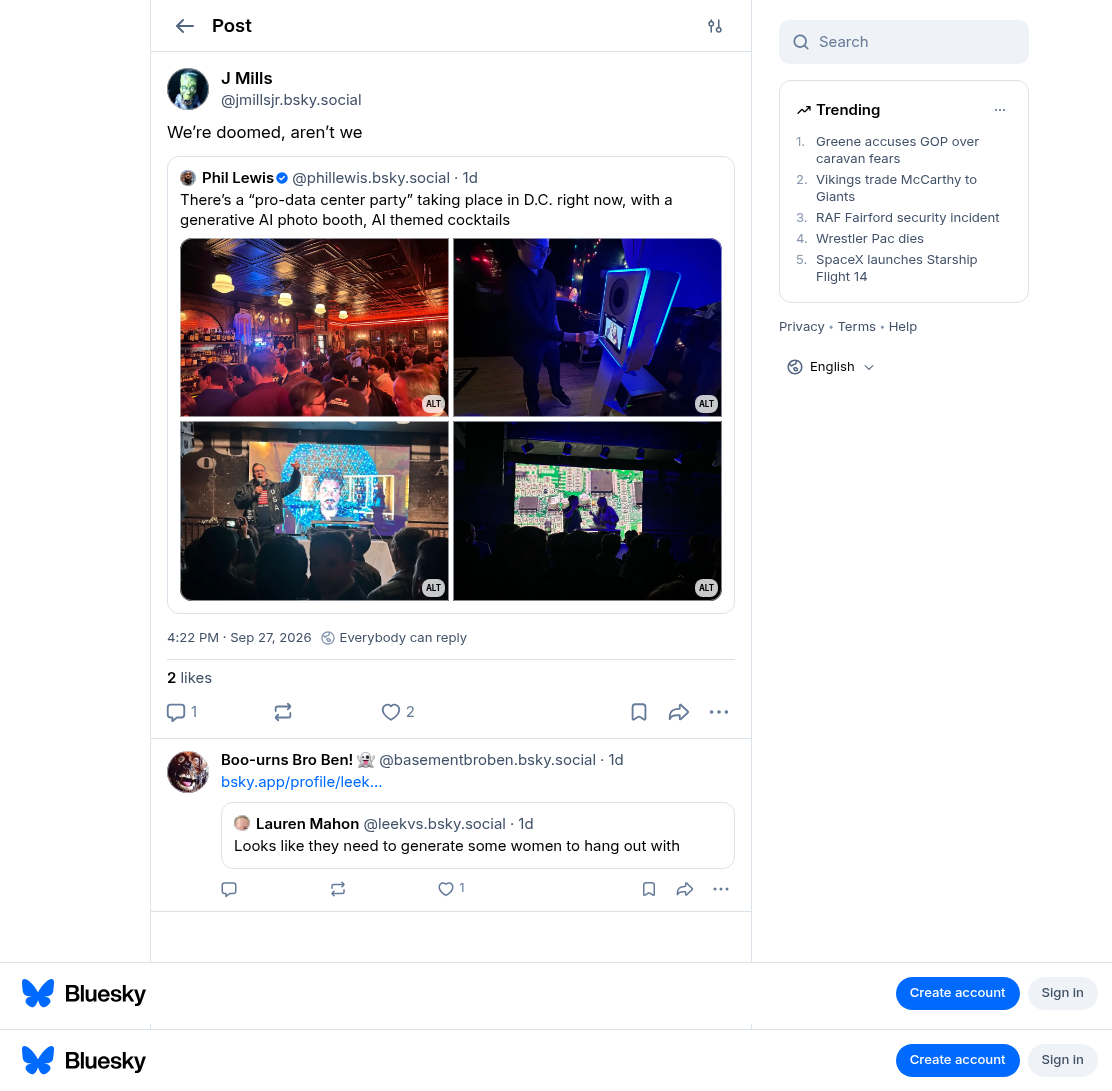The image size is (1112, 1091).
Task: Open more options on J Mills' post
Action: tap(719, 712)
